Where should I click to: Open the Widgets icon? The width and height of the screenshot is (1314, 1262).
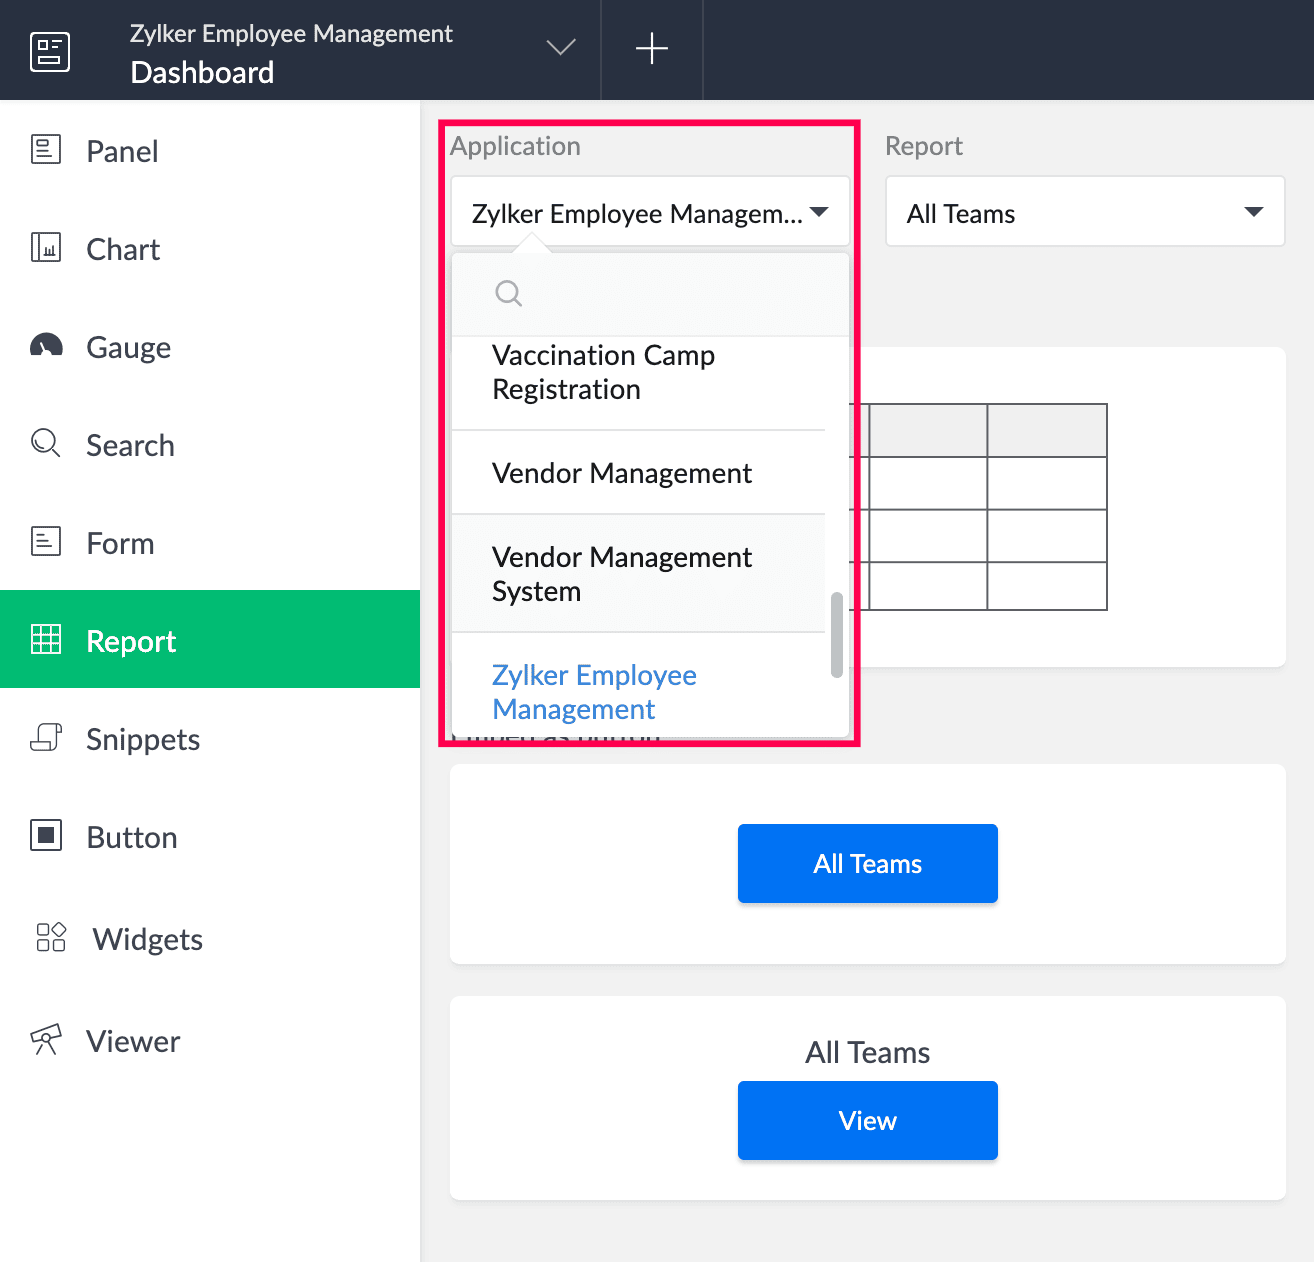(x=50, y=937)
